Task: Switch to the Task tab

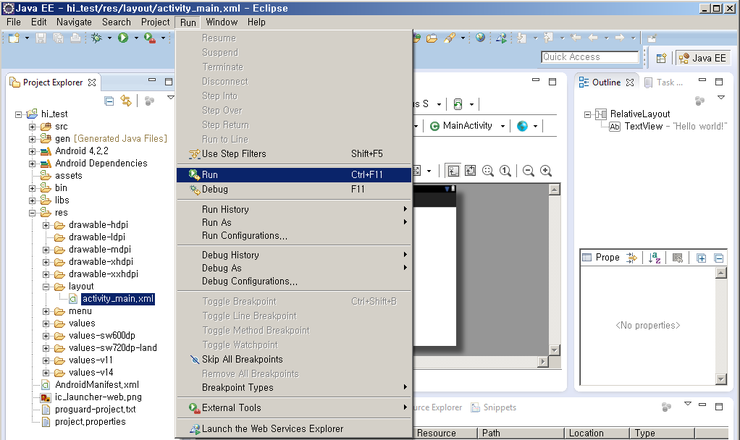Action: [x=664, y=82]
